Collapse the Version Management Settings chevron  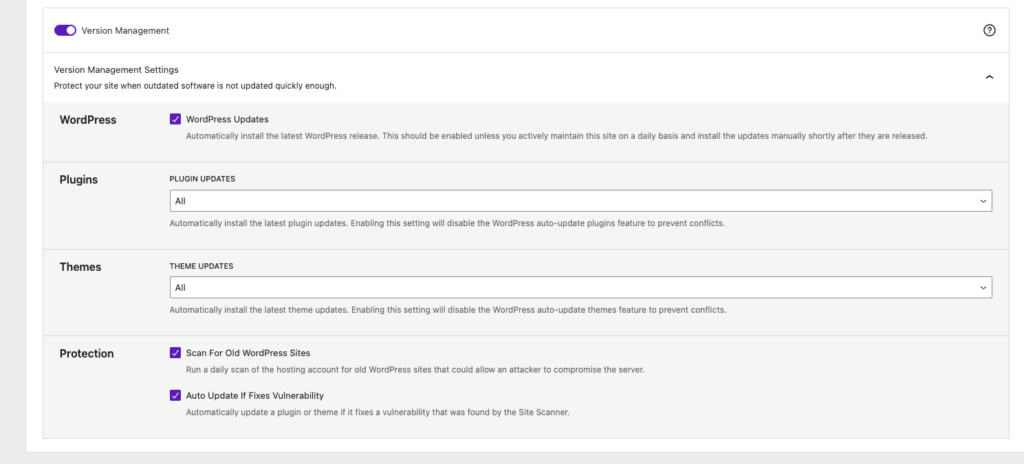point(989,77)
